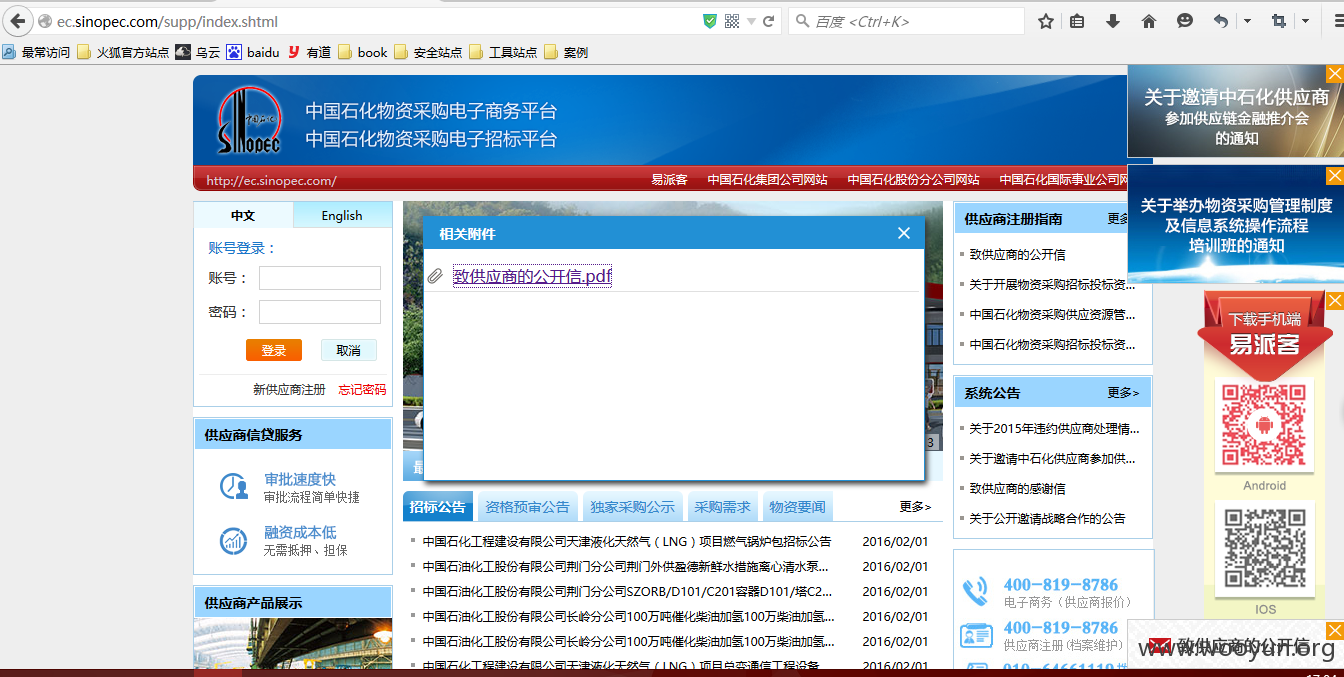
Task: Click the 审批速度快 clock-person icon
Action: [x=234, y=487]
